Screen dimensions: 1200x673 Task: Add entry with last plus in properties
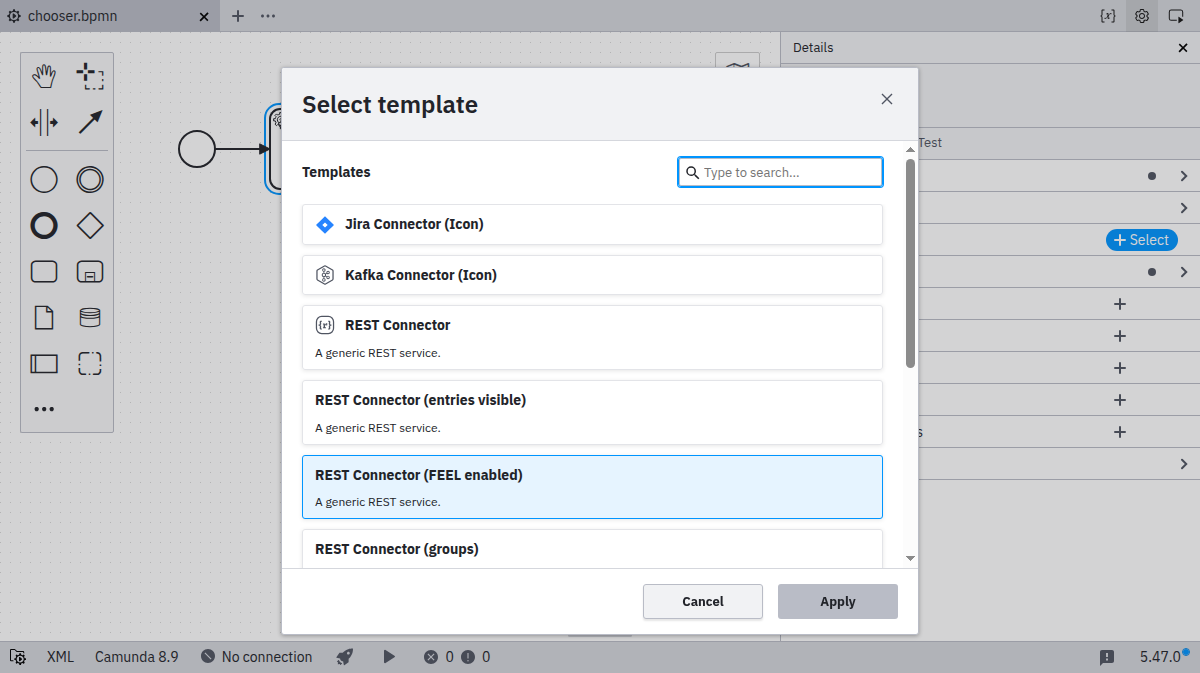click(1120, 432)
